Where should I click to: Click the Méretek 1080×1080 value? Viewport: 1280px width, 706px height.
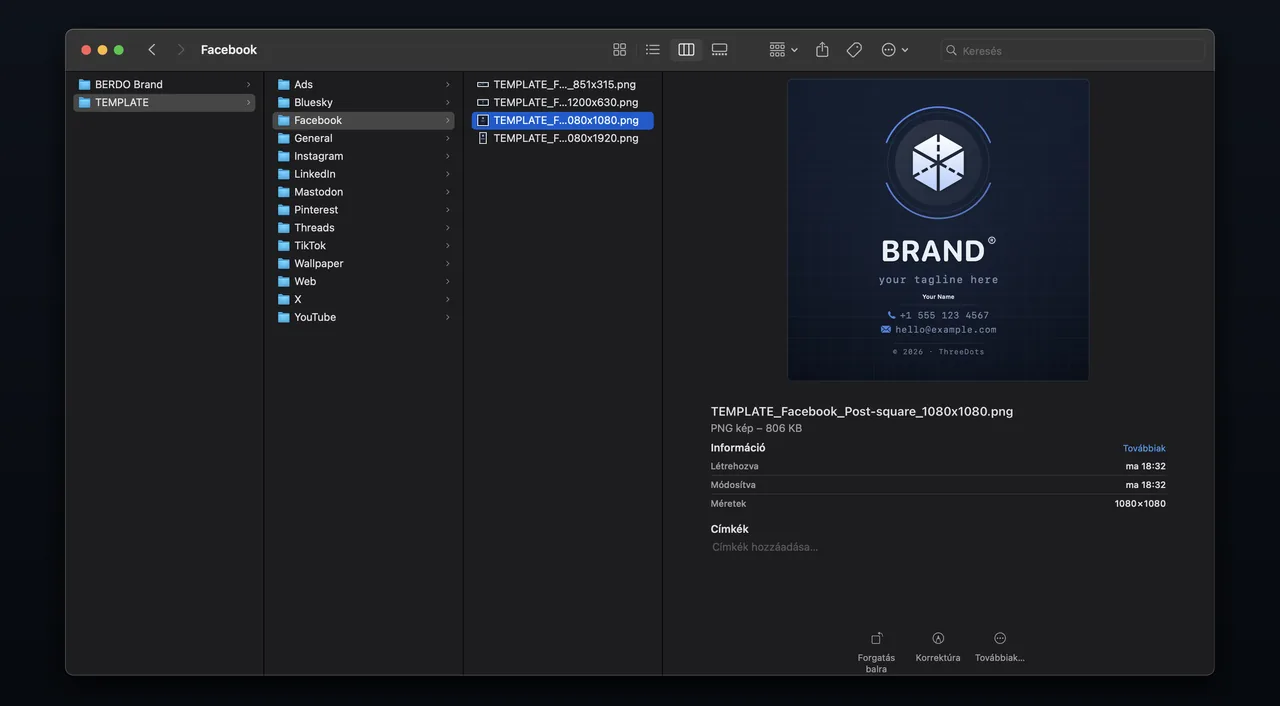pos(1140,504)
